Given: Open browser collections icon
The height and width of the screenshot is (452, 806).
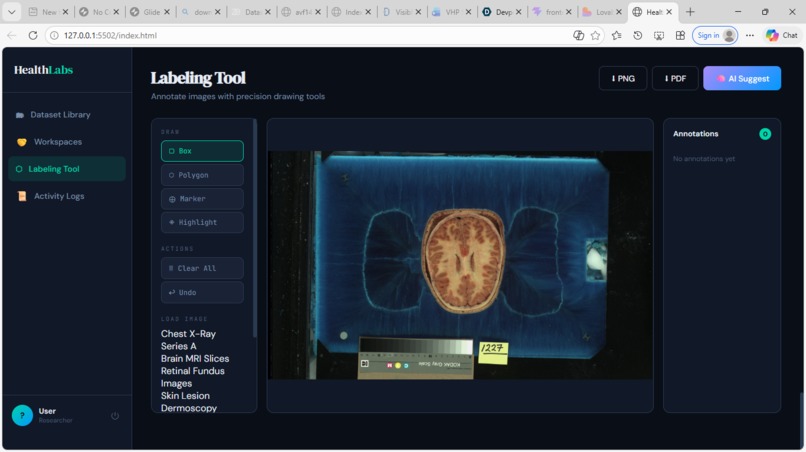Looking at the screenshot, I should pos(680,35).
